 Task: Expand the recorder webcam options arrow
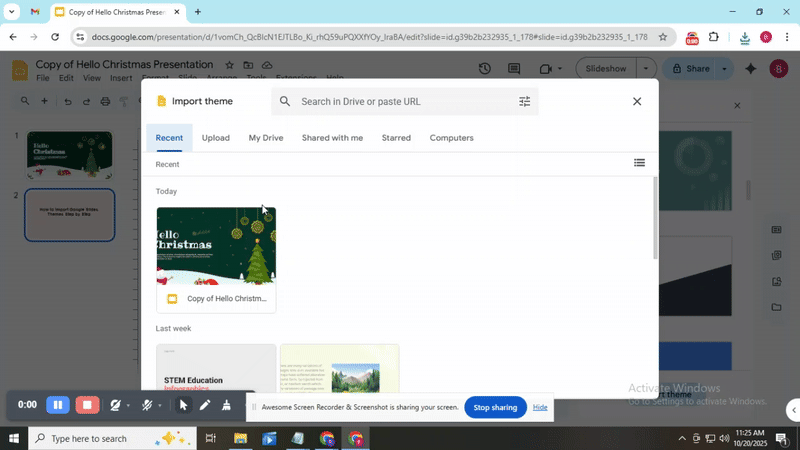pyautogui.click(x=129, y=405)
